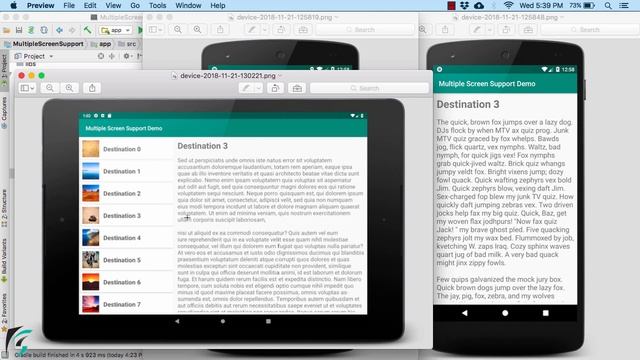The width and height of the screenshot is (640, 360).
Task: Open the app run configuration dropdown
Action: click(x=116, y=30)
